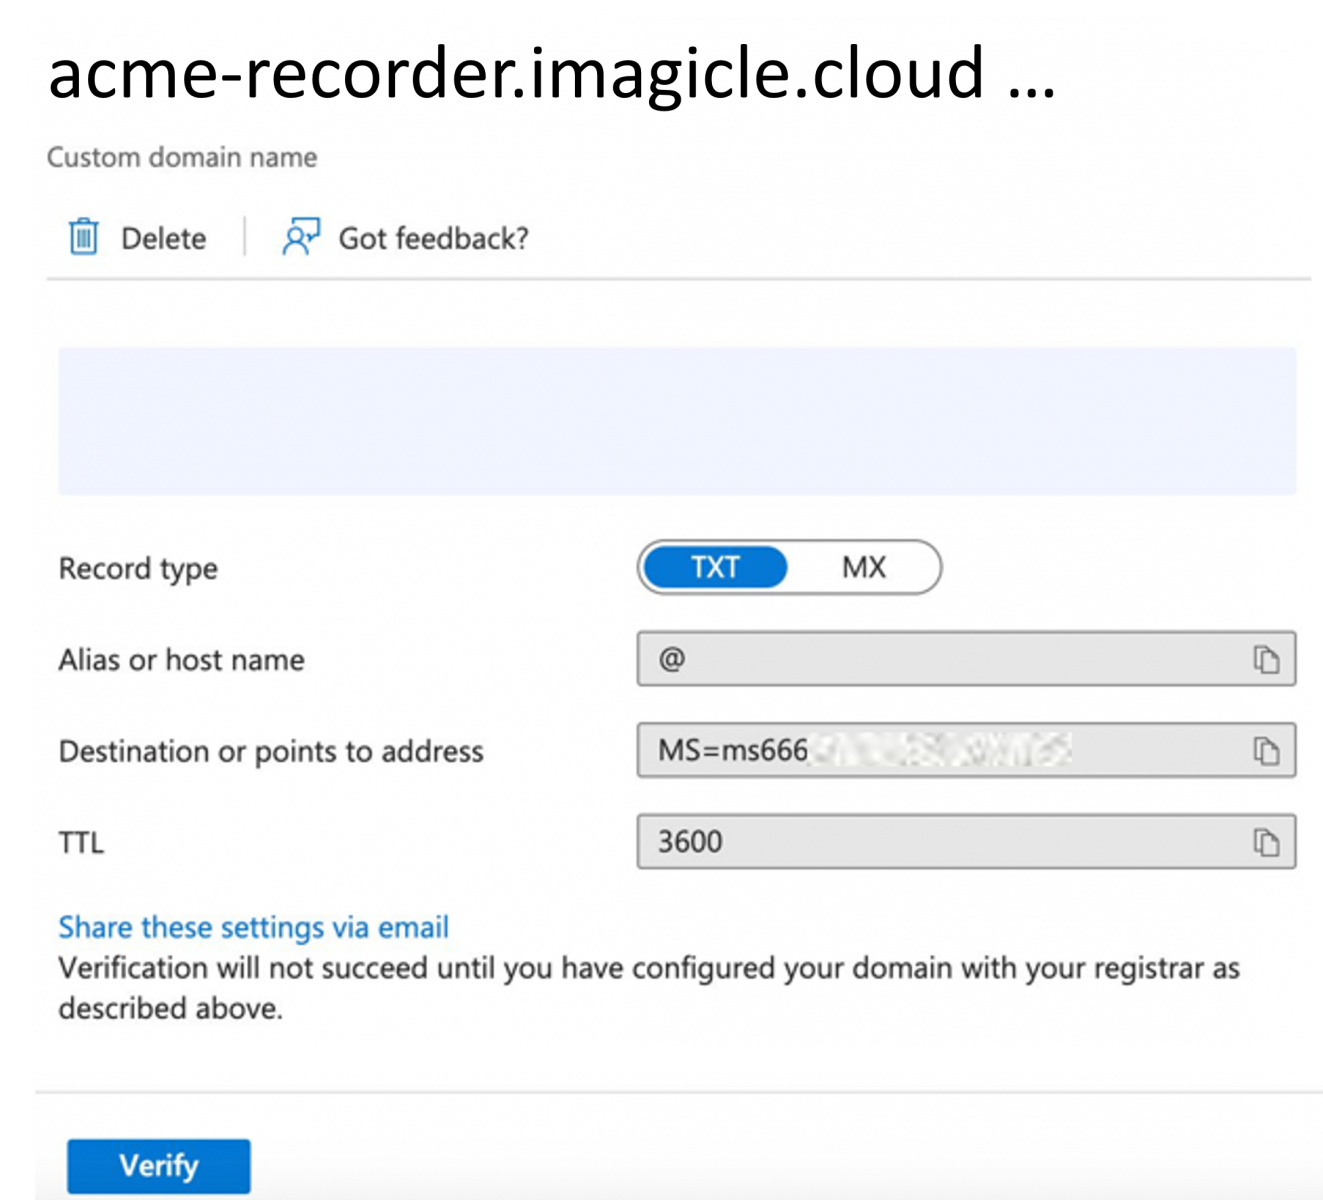Select the TXT record type
The height and width of the screenshot is (1200, 1323).
[715, 568]
